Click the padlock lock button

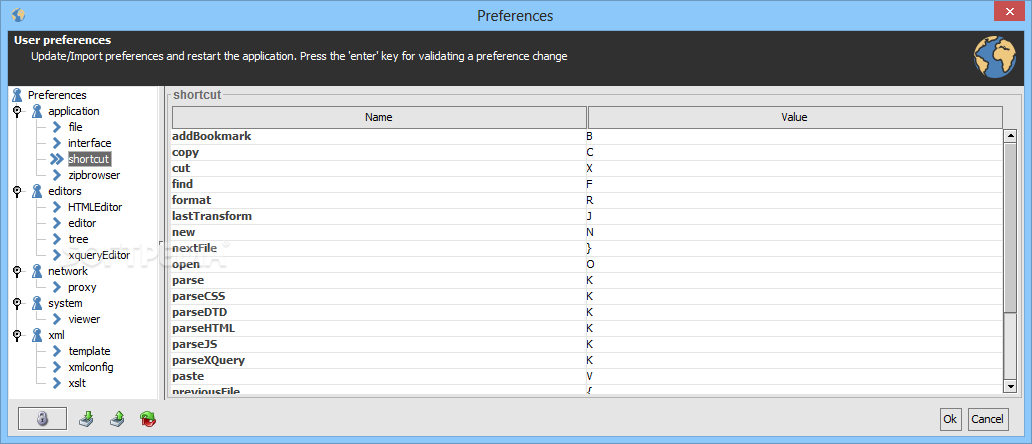tap(42, 419)
